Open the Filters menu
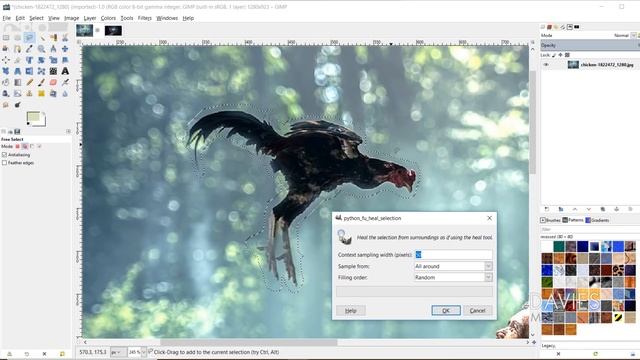 (x=144, y=18)
